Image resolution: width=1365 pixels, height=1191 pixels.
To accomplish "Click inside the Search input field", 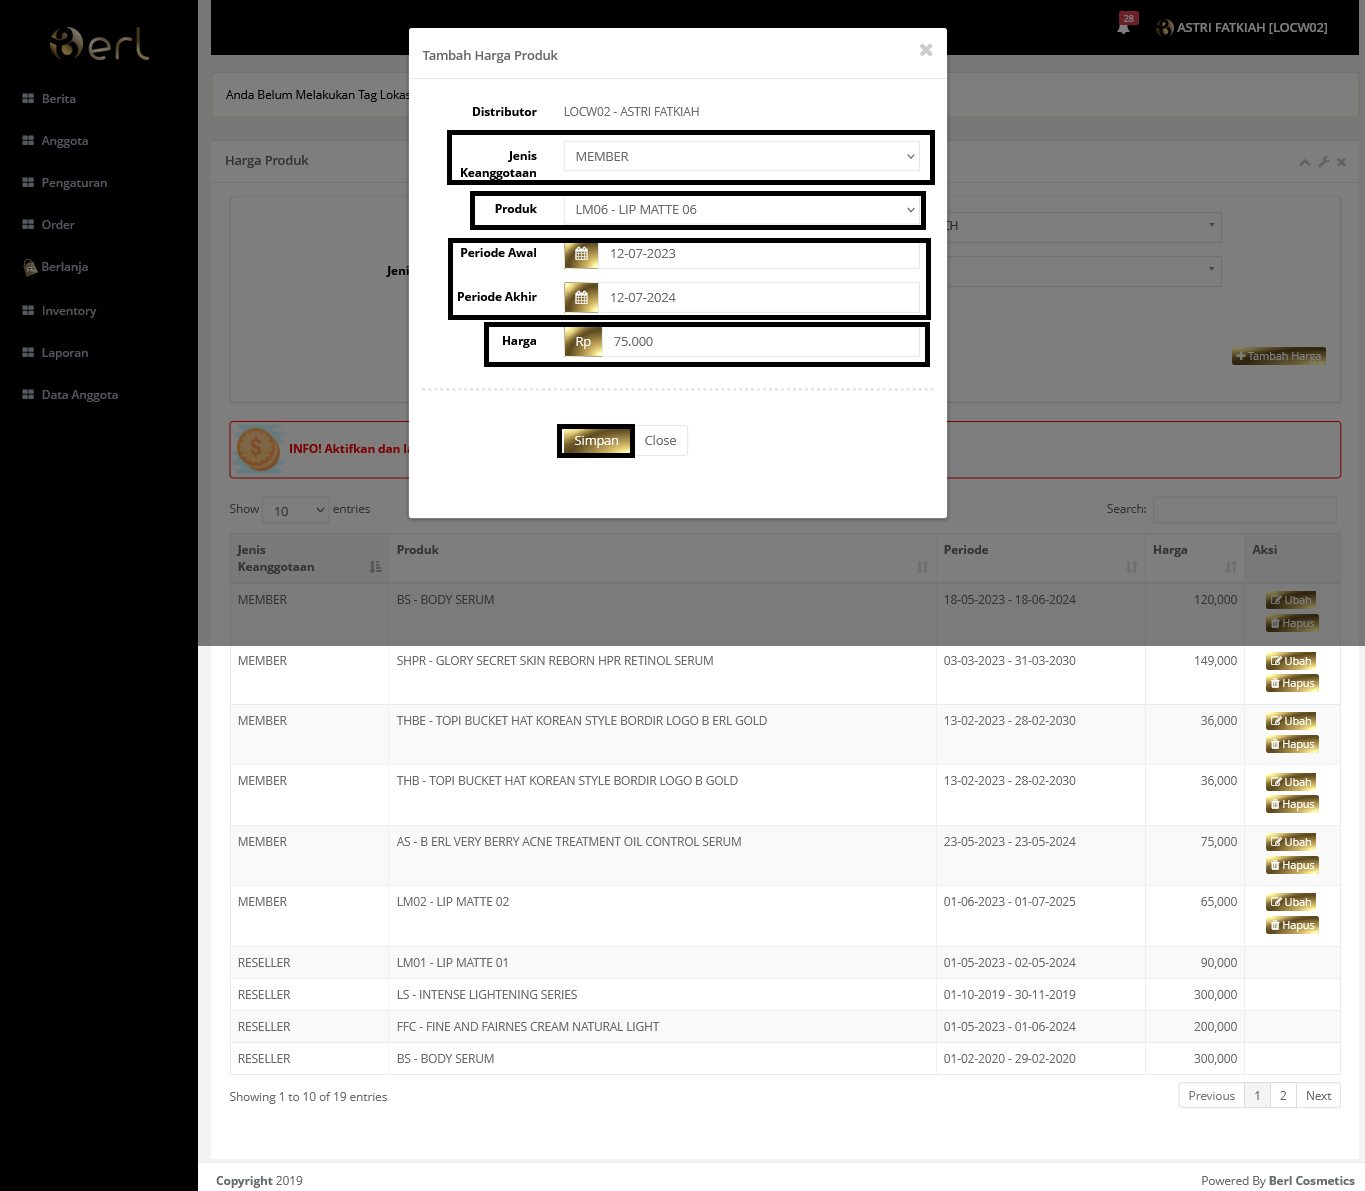I will point(1244,509).
